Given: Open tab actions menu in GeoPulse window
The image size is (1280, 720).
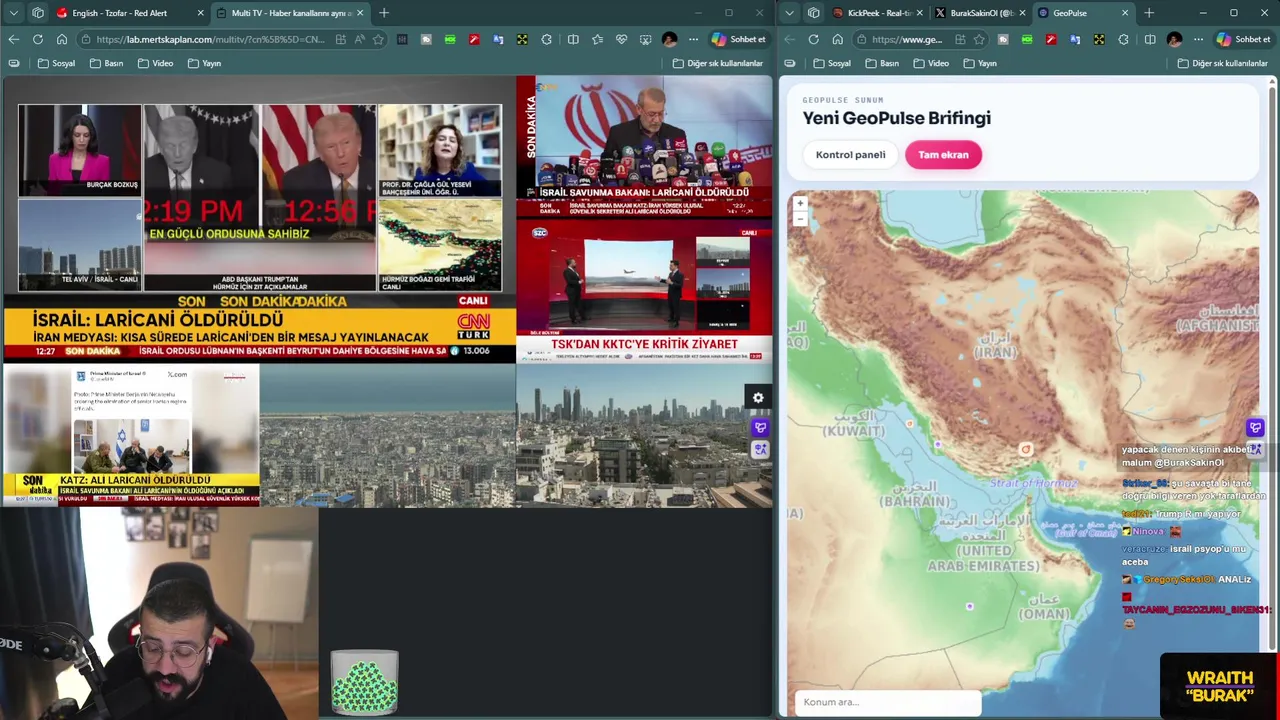Looking at the screenshot, I should click(790, 13).
